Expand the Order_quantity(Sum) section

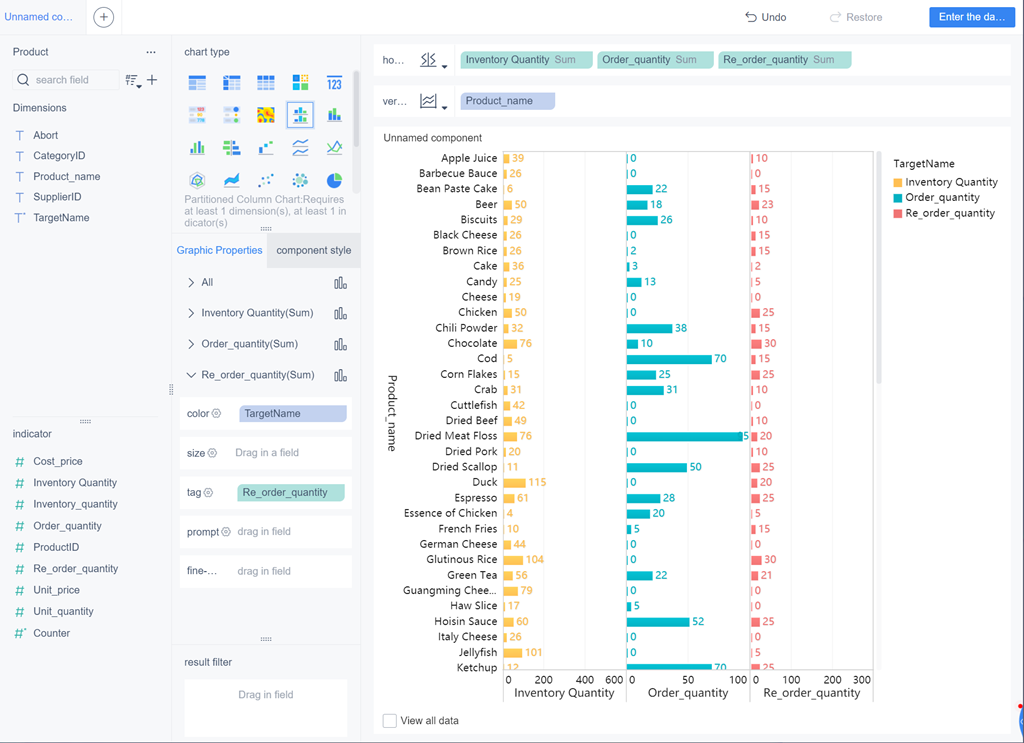pyautogui.click(x=191, y=344)
